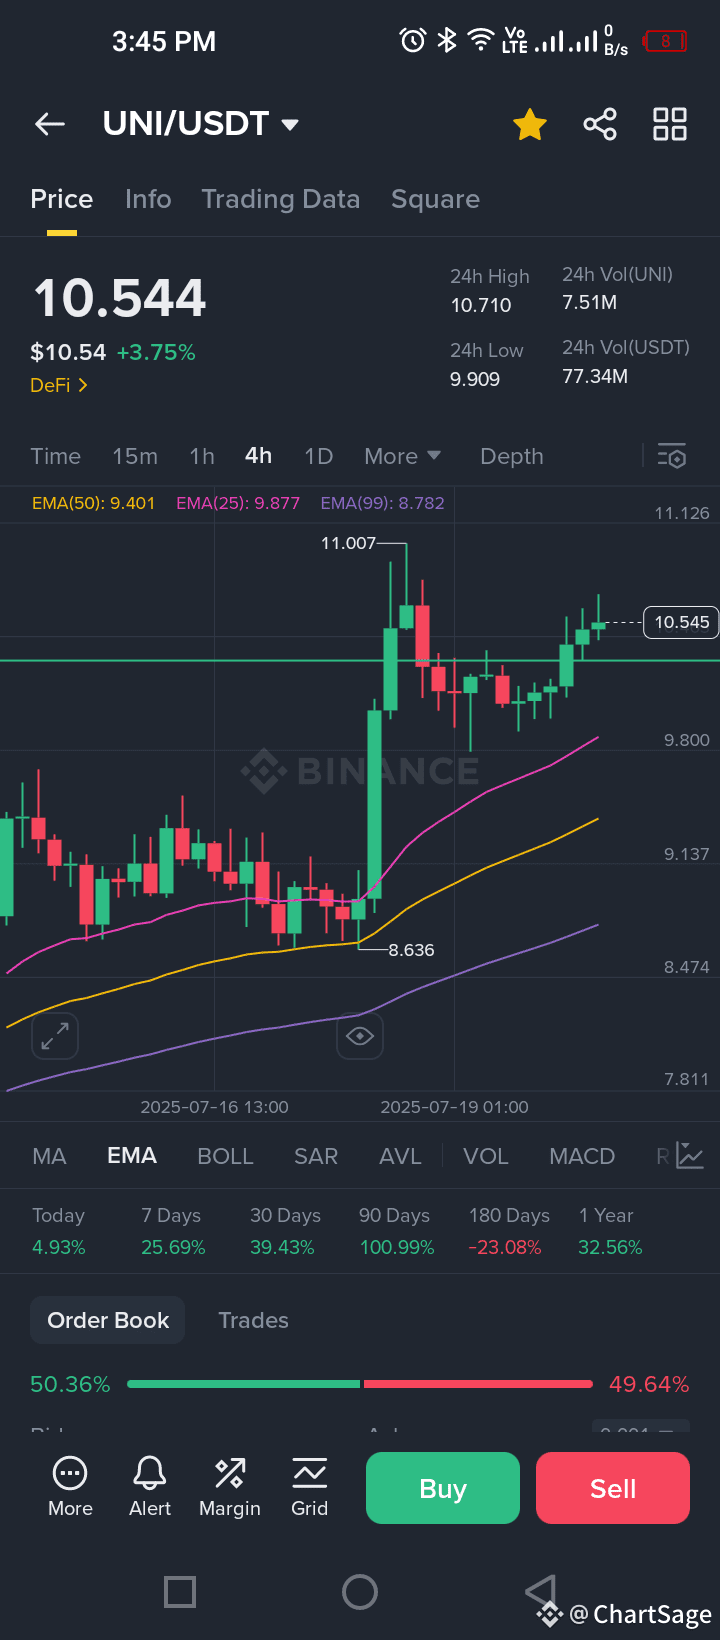The height and width of the screenshot is (1640, 720).
Task: Tap the 24h Vol(USDT) 77.34M value
Action: point(595,376)
